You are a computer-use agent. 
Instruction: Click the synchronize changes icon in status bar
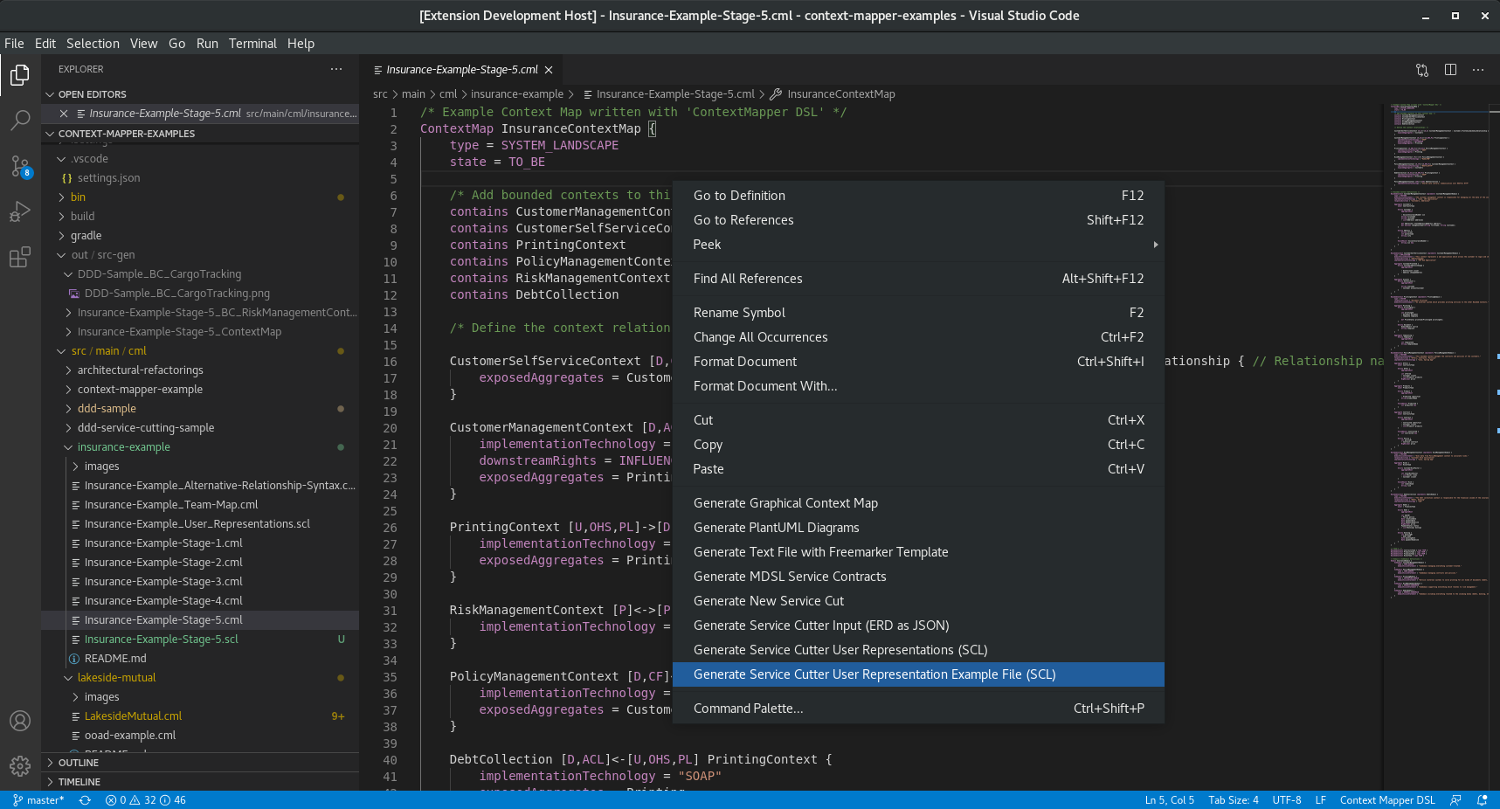pos(85,800)
